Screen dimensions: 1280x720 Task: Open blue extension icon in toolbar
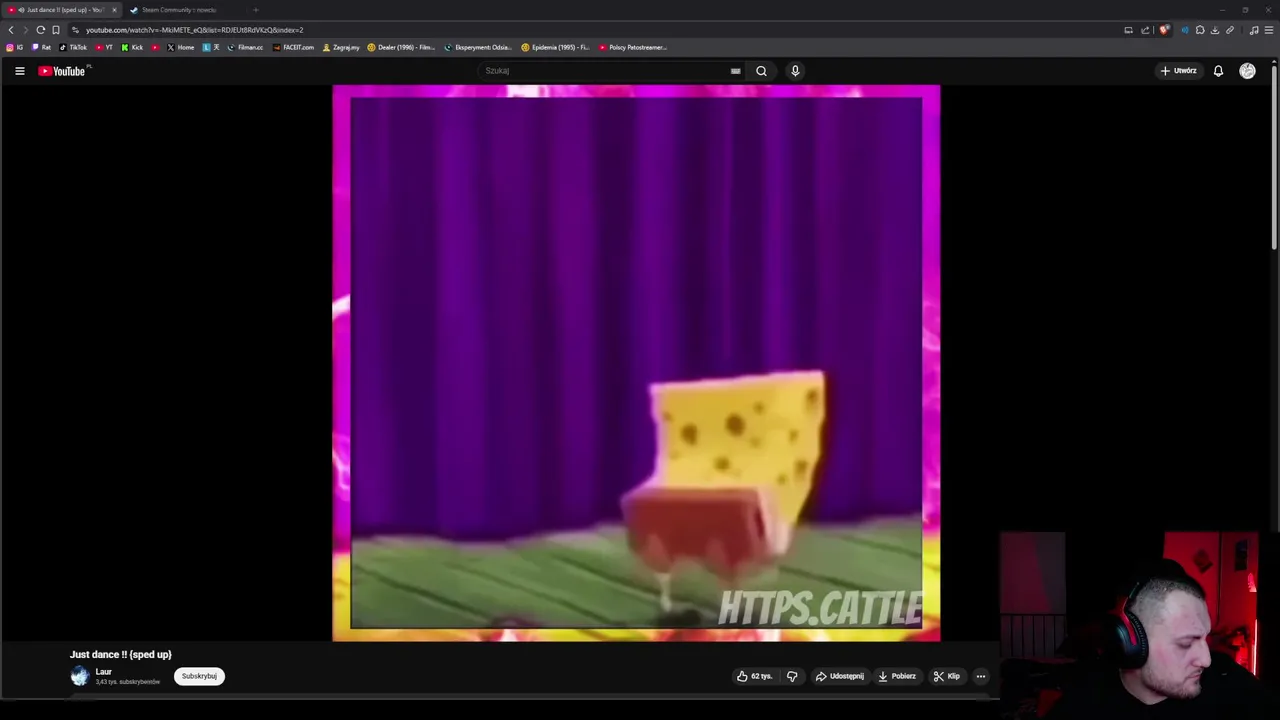pyautogui.click(x=1185, y=30)
